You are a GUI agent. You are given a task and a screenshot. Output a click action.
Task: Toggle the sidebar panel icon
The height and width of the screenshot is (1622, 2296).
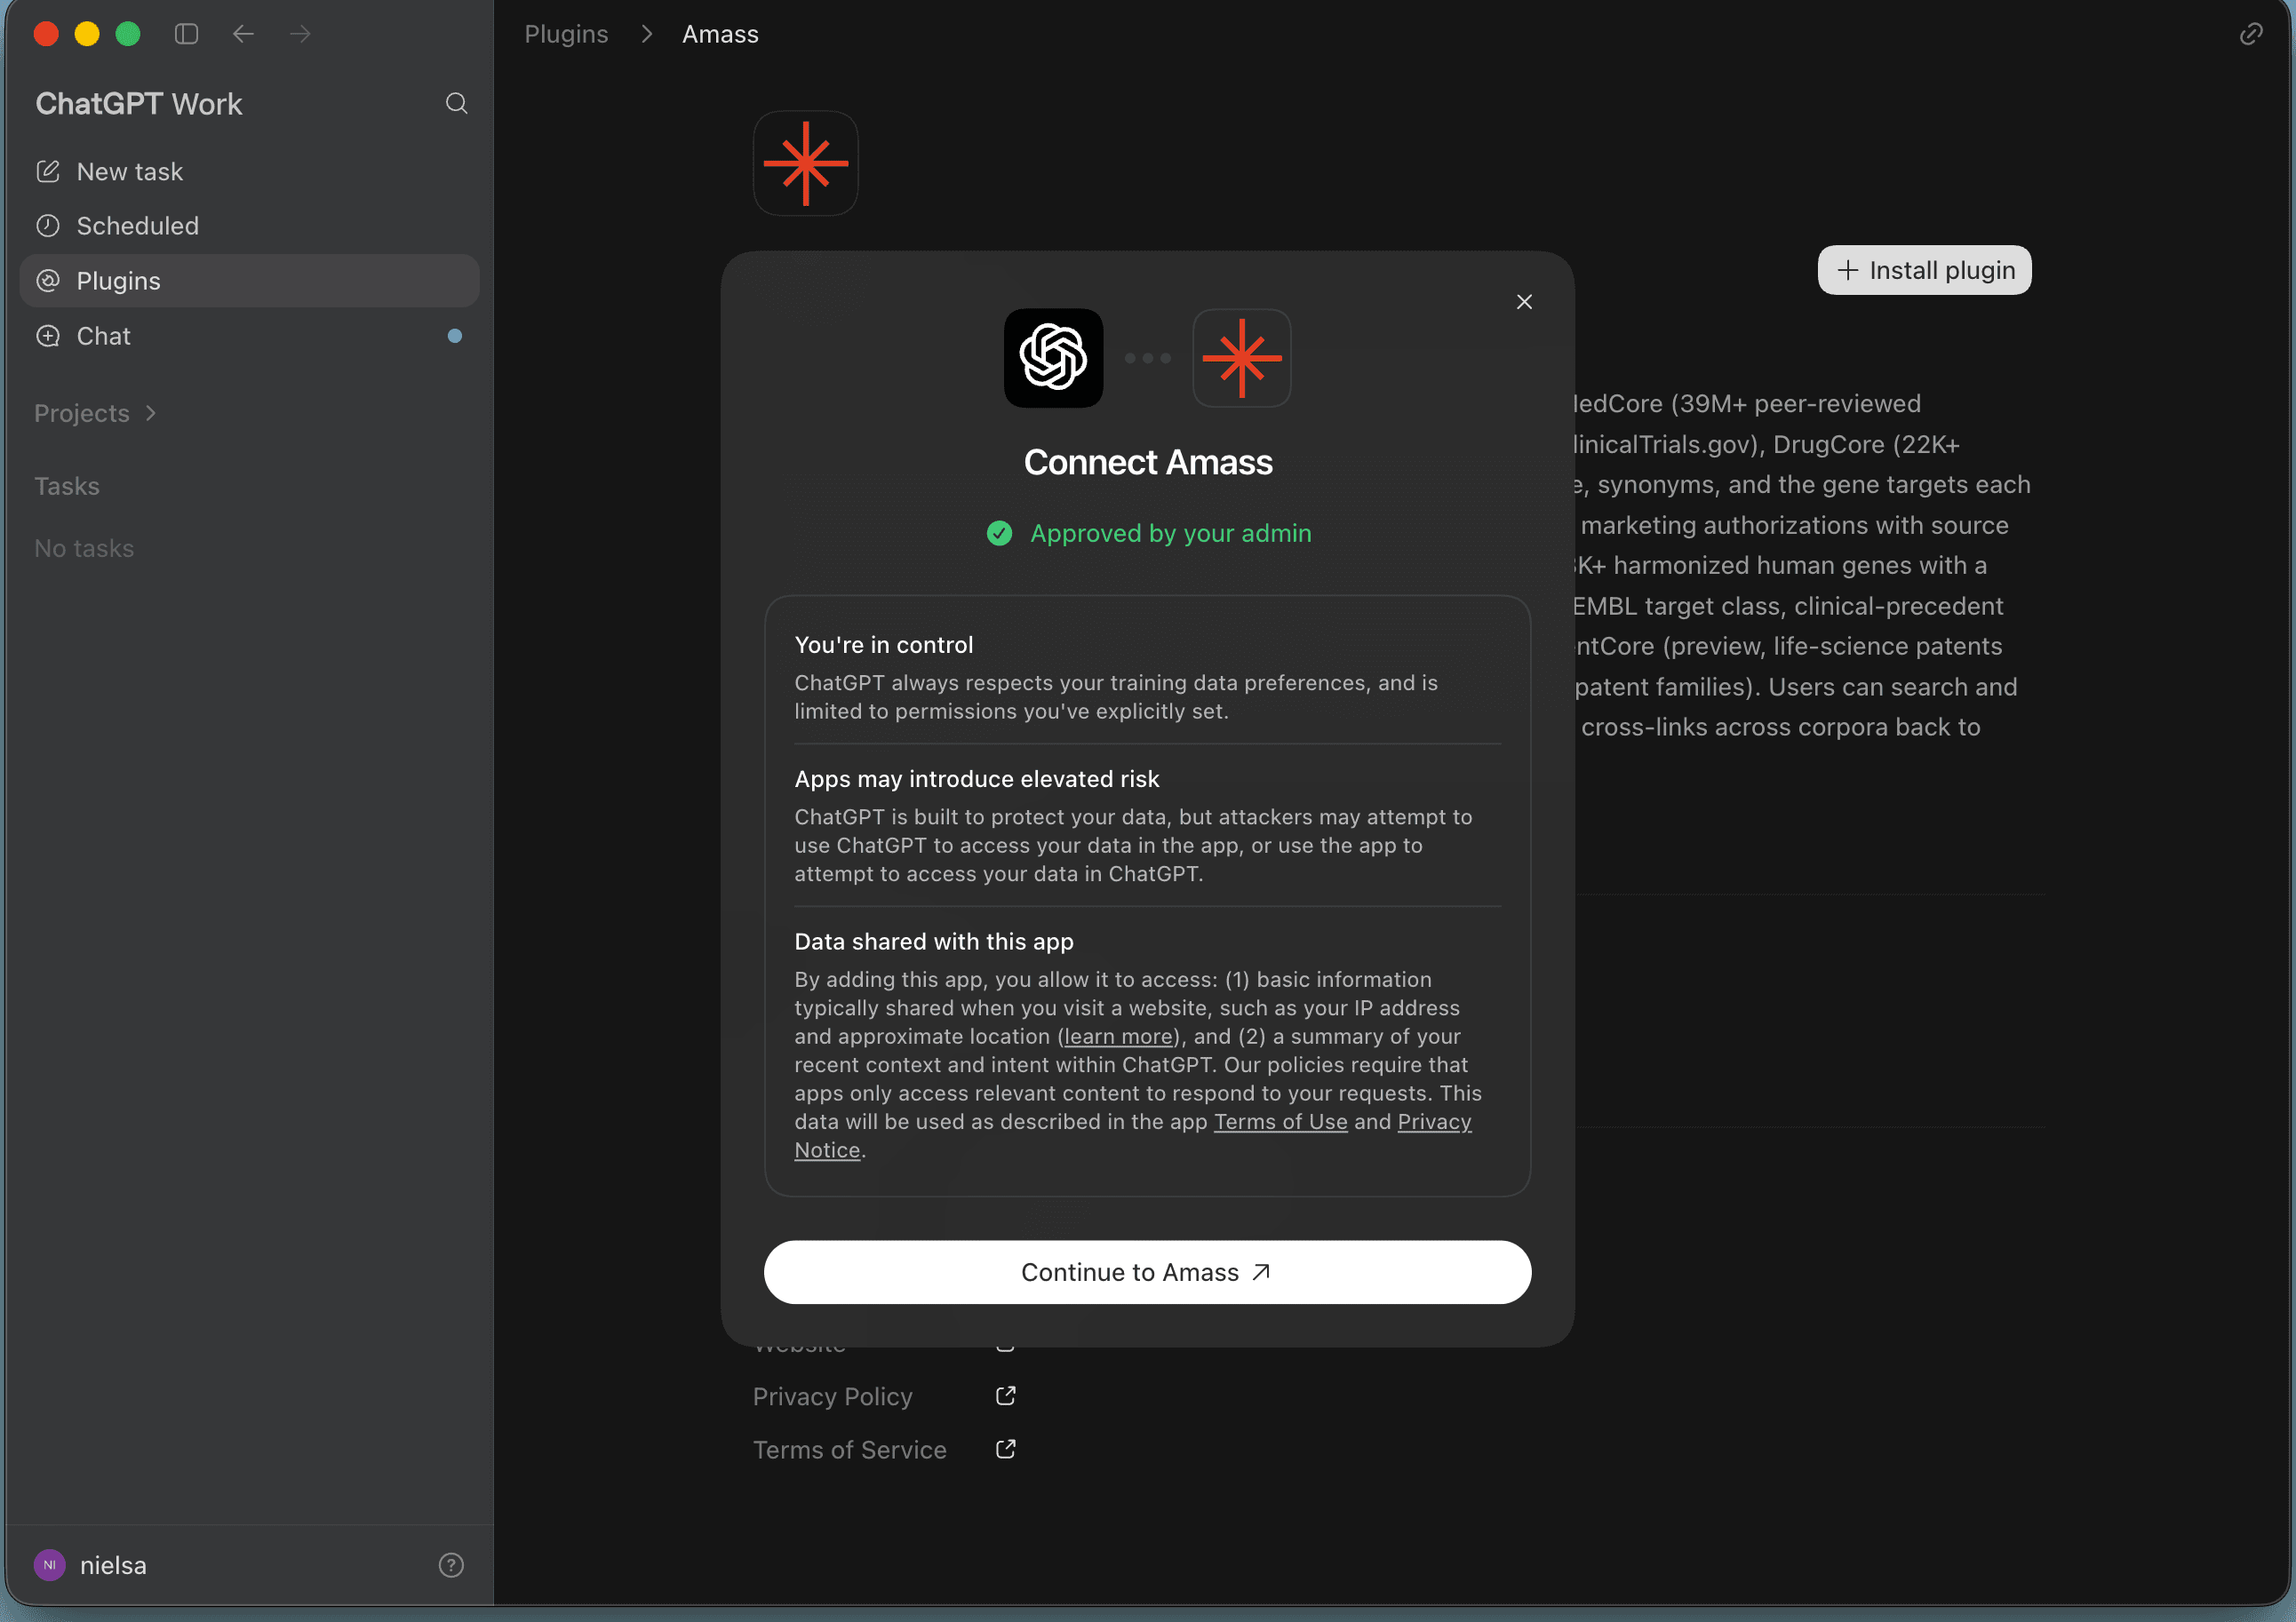186,34
